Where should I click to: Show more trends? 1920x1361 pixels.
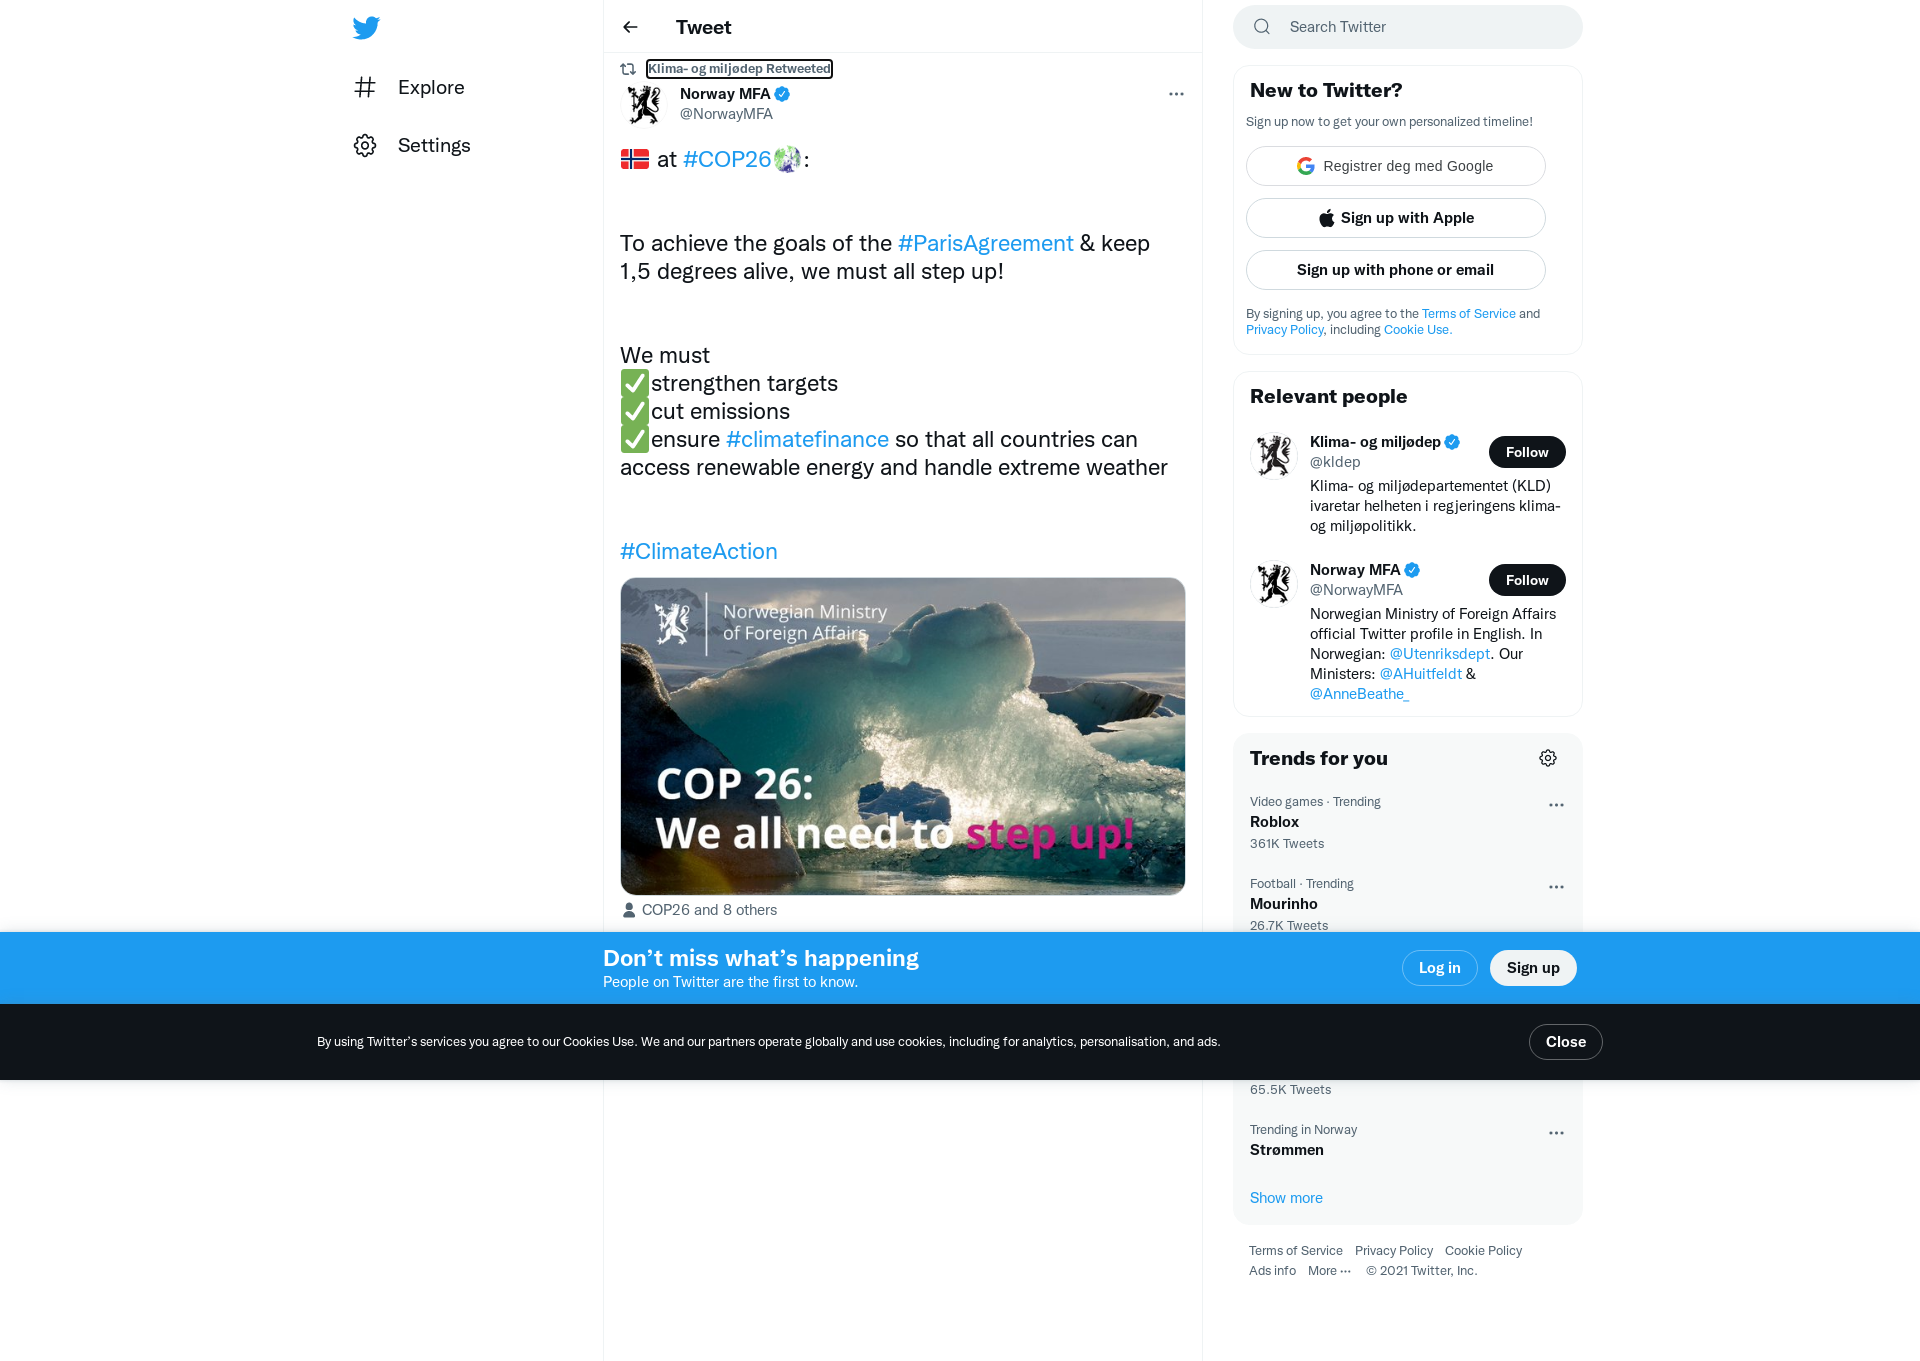click(x=1286, y=1198)
